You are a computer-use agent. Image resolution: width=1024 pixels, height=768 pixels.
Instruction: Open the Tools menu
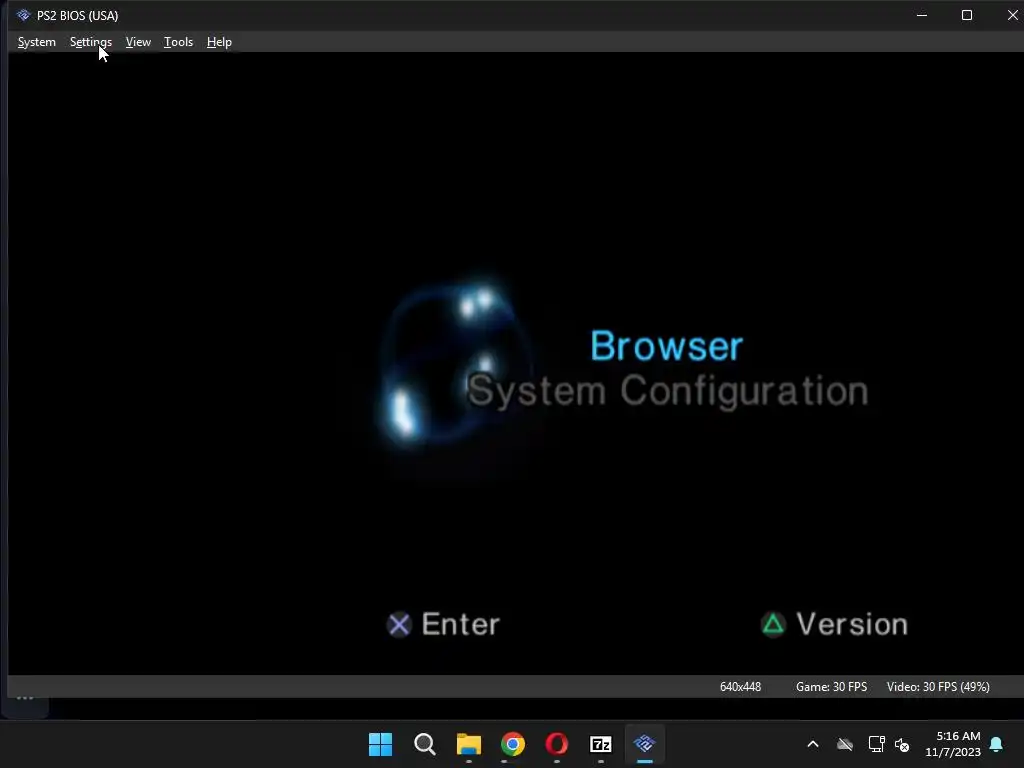click(x=178, y=42)
